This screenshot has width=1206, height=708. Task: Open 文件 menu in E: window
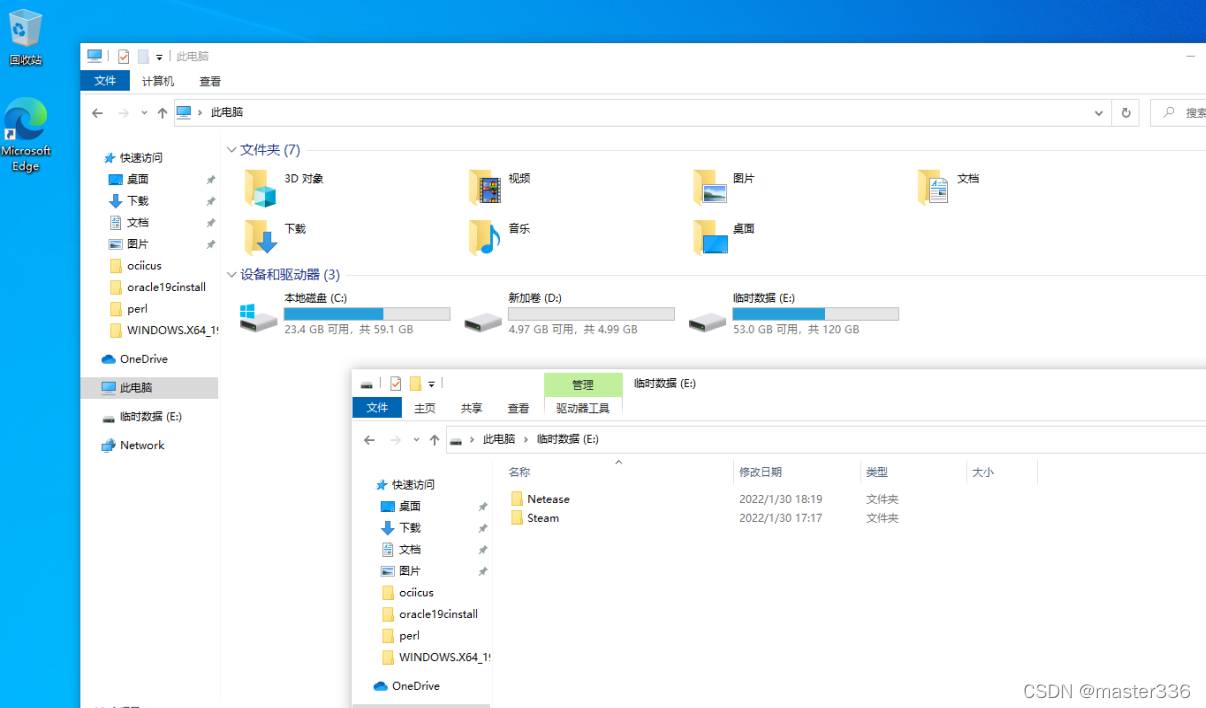coord(377,408)
